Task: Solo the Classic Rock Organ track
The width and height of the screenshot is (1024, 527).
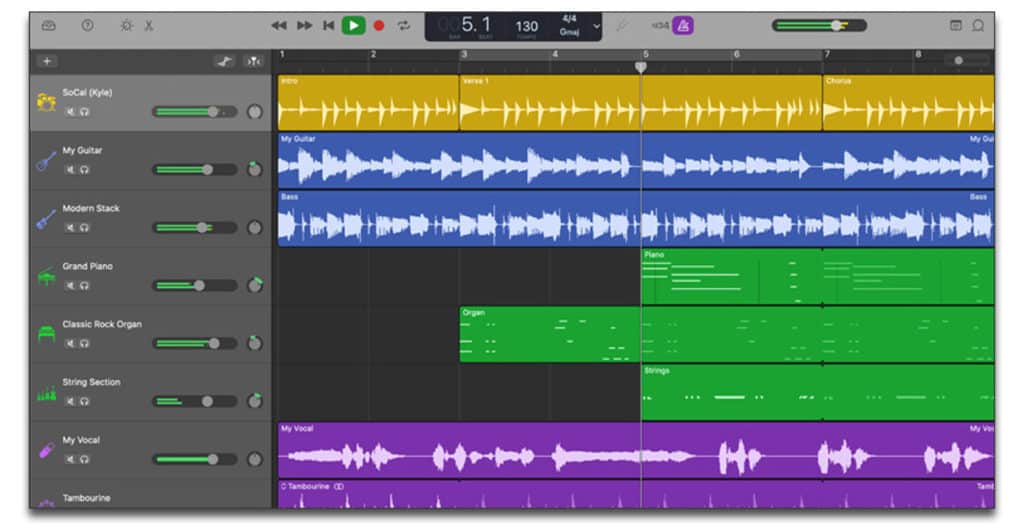Action: [x=84, y=343]
